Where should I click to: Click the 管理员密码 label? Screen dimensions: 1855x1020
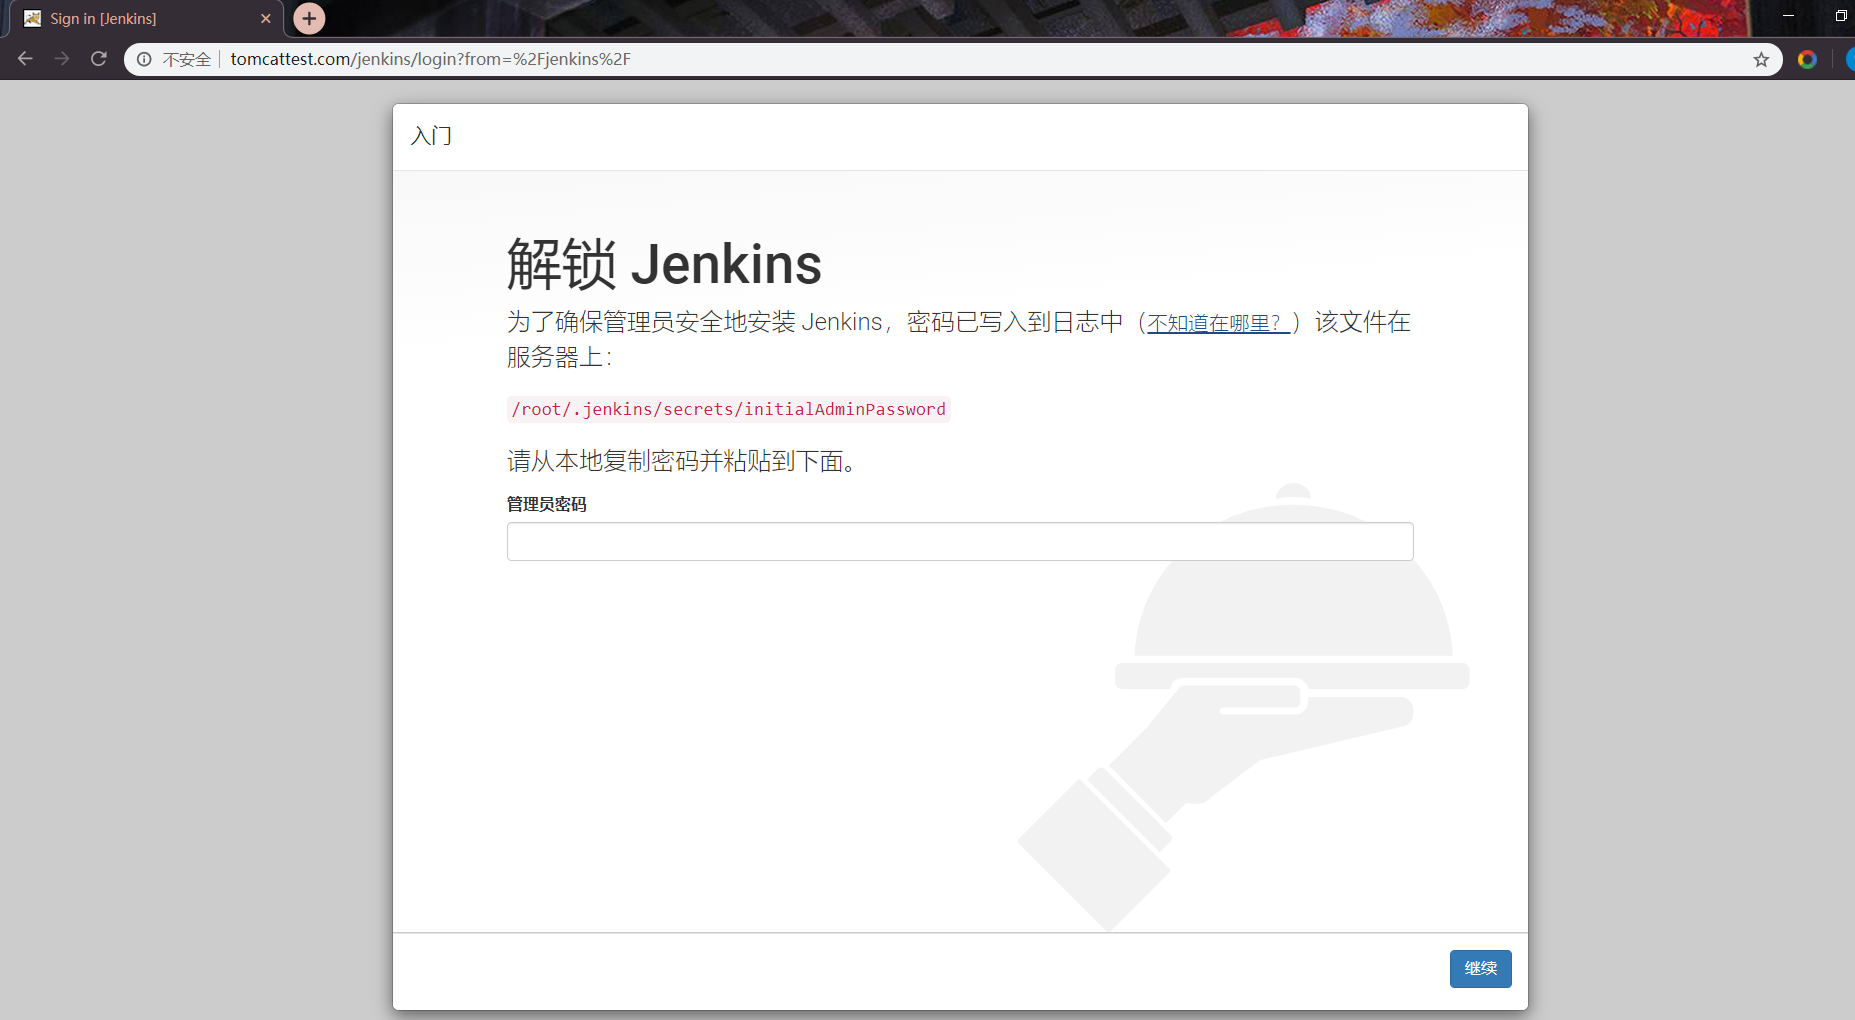coord(546,504)
